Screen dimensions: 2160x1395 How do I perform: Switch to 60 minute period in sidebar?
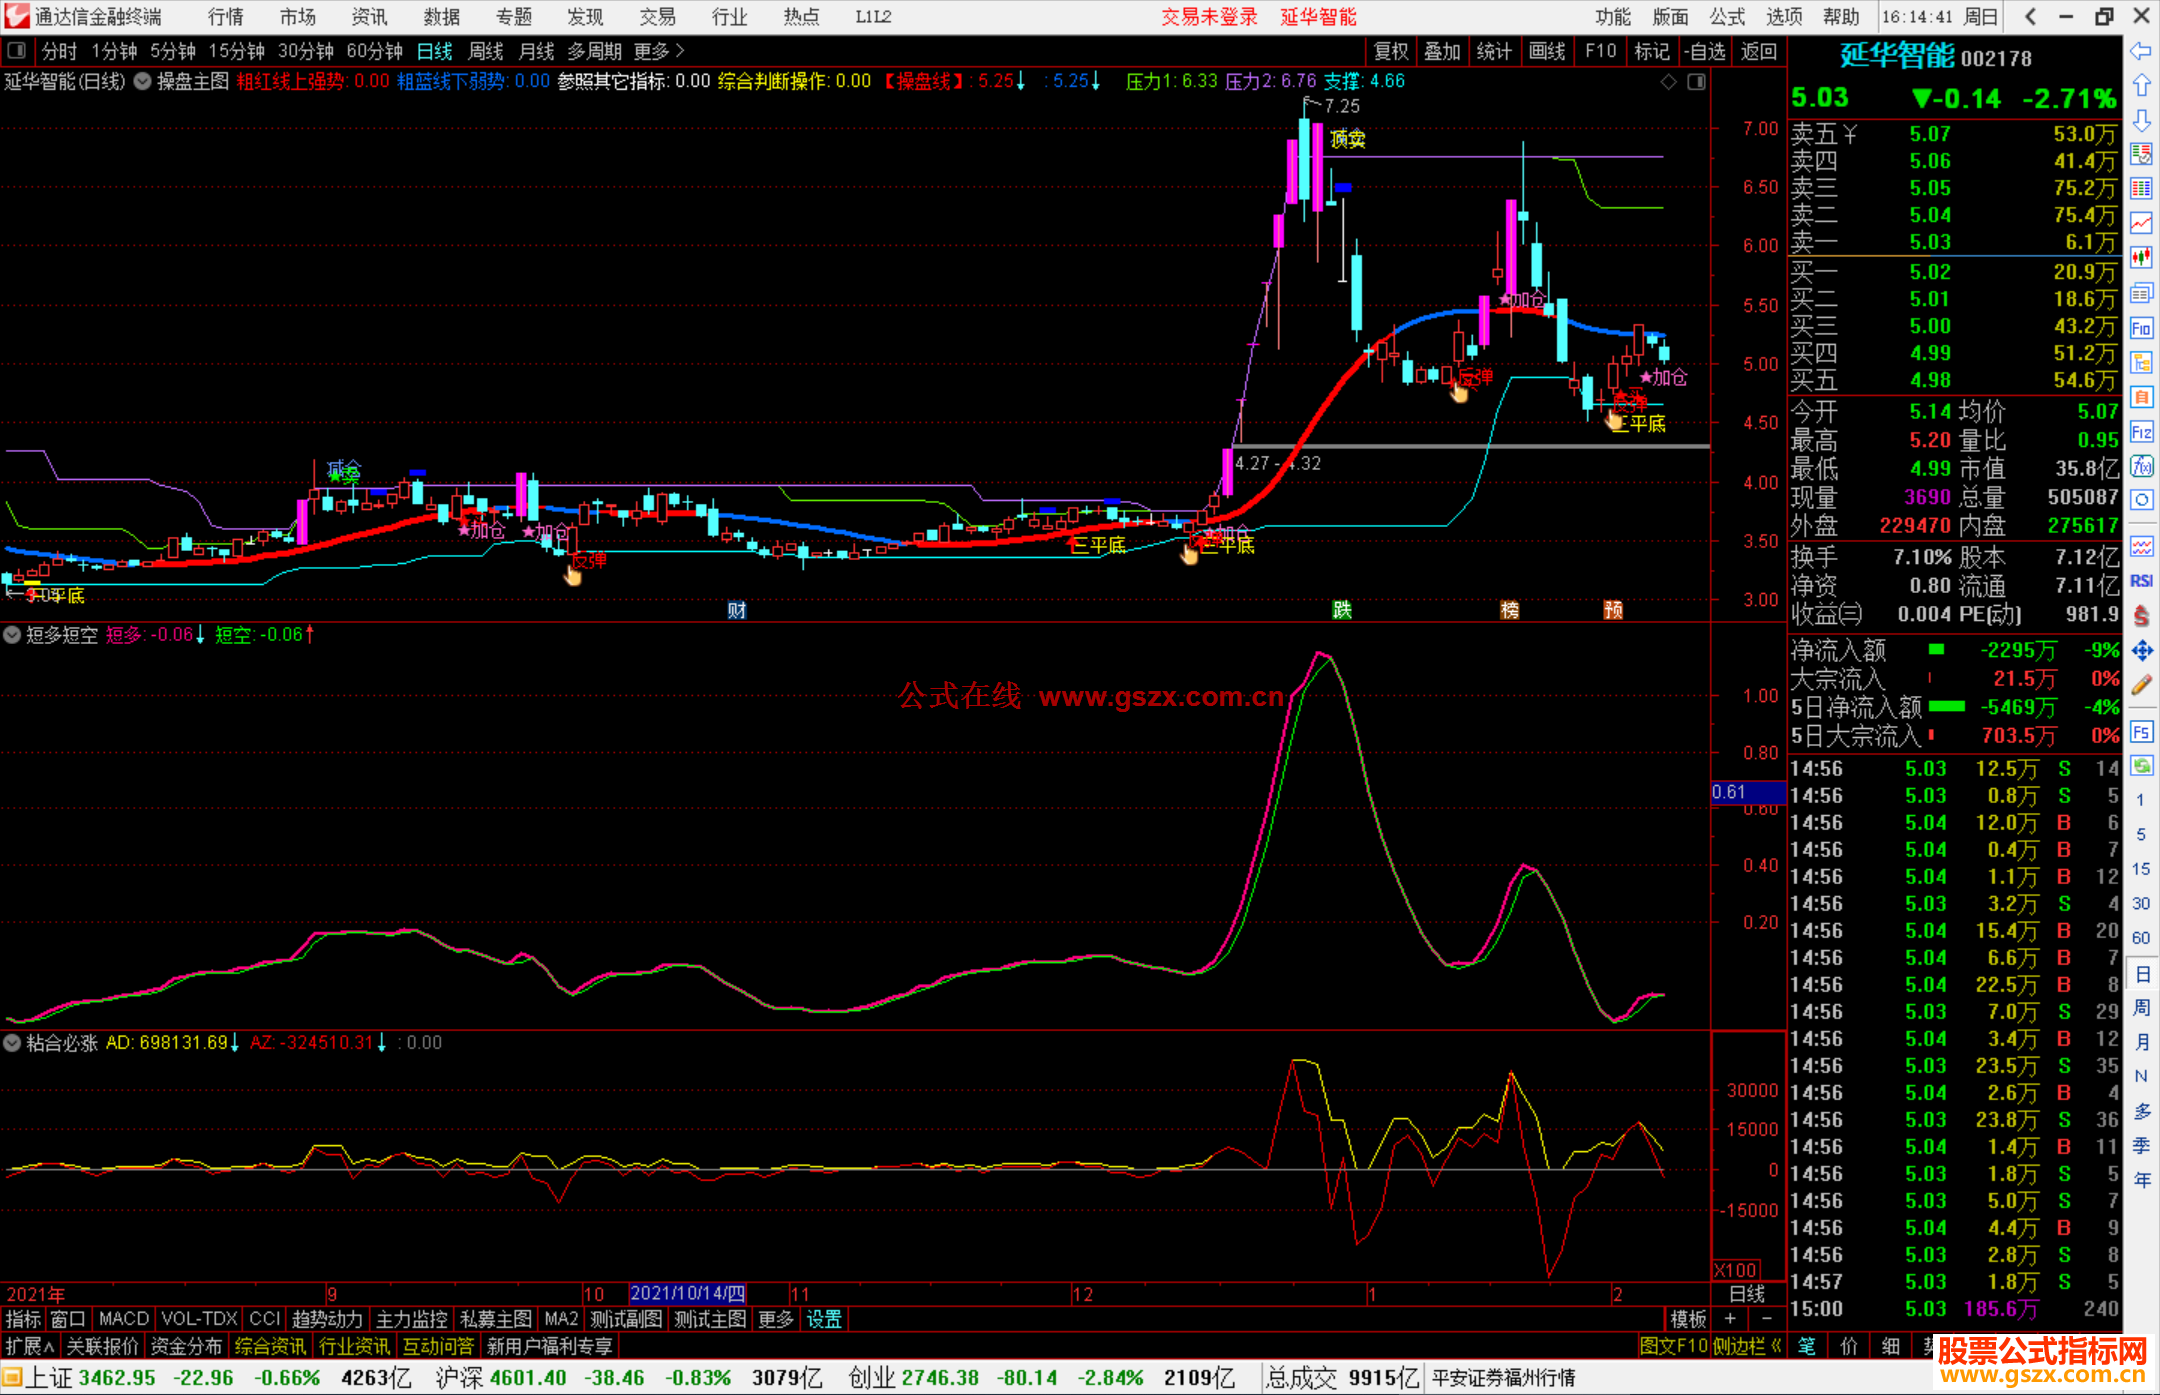click(2141, 938)
